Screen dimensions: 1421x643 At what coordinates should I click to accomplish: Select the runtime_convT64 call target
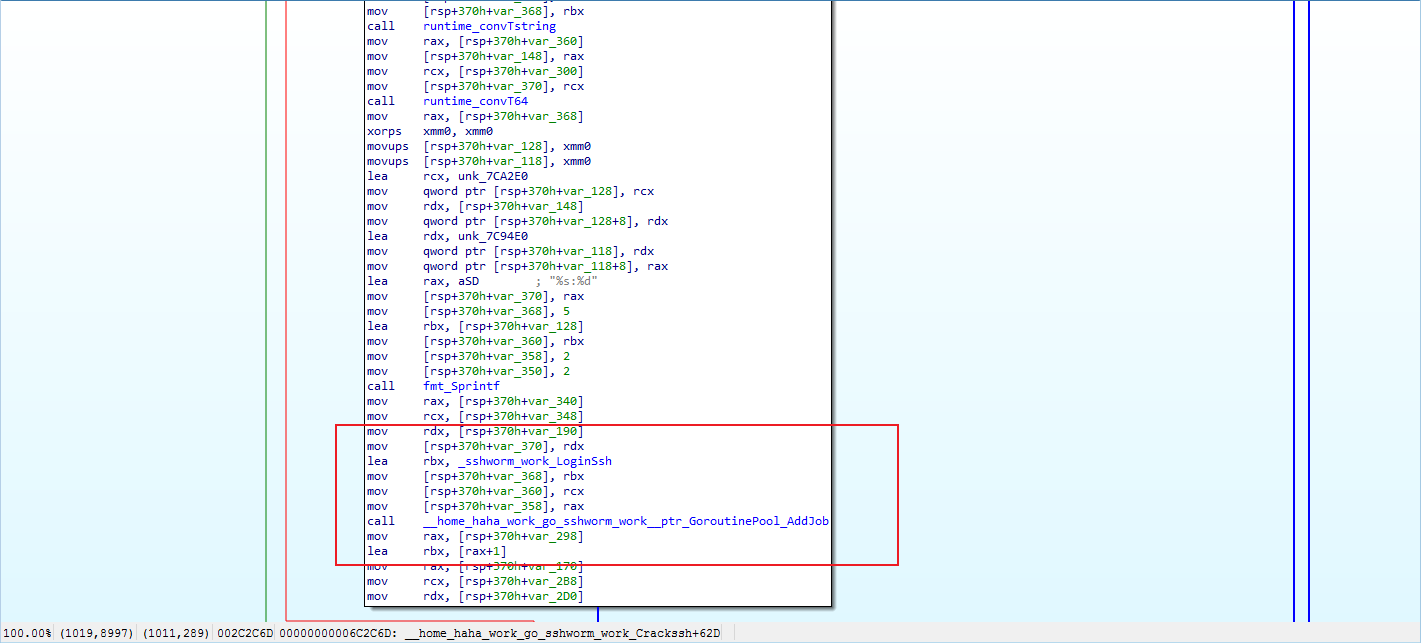[x=475, y=101]
